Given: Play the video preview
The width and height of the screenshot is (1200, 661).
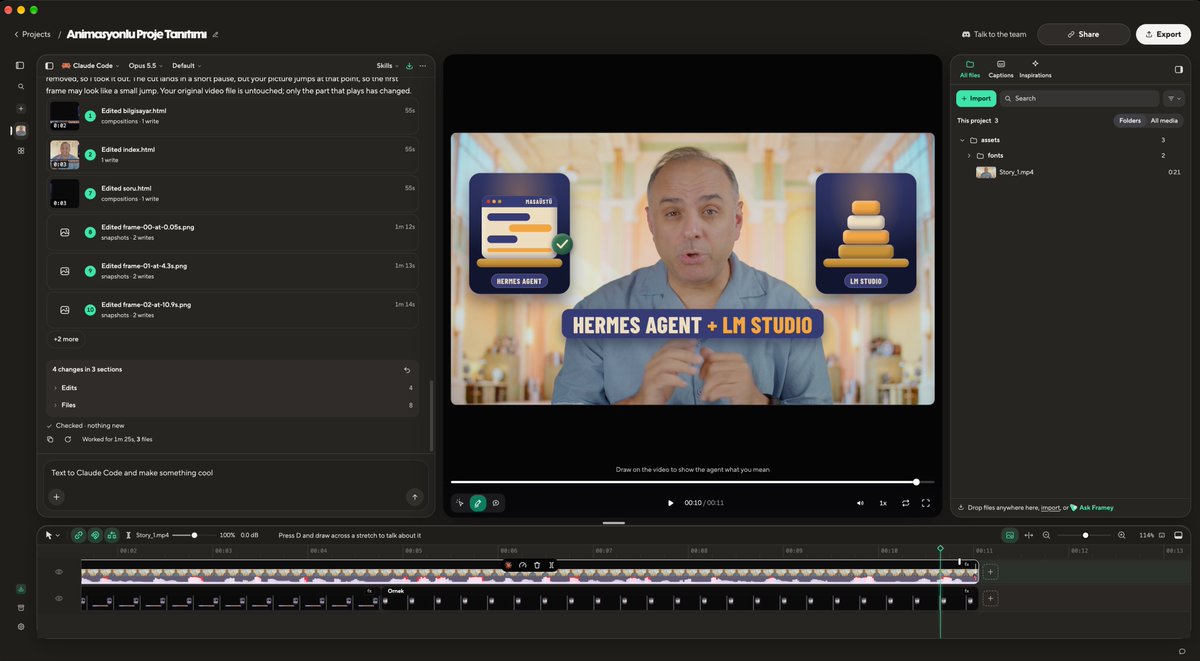Looking at the screenshot, I should pos(670,503).
